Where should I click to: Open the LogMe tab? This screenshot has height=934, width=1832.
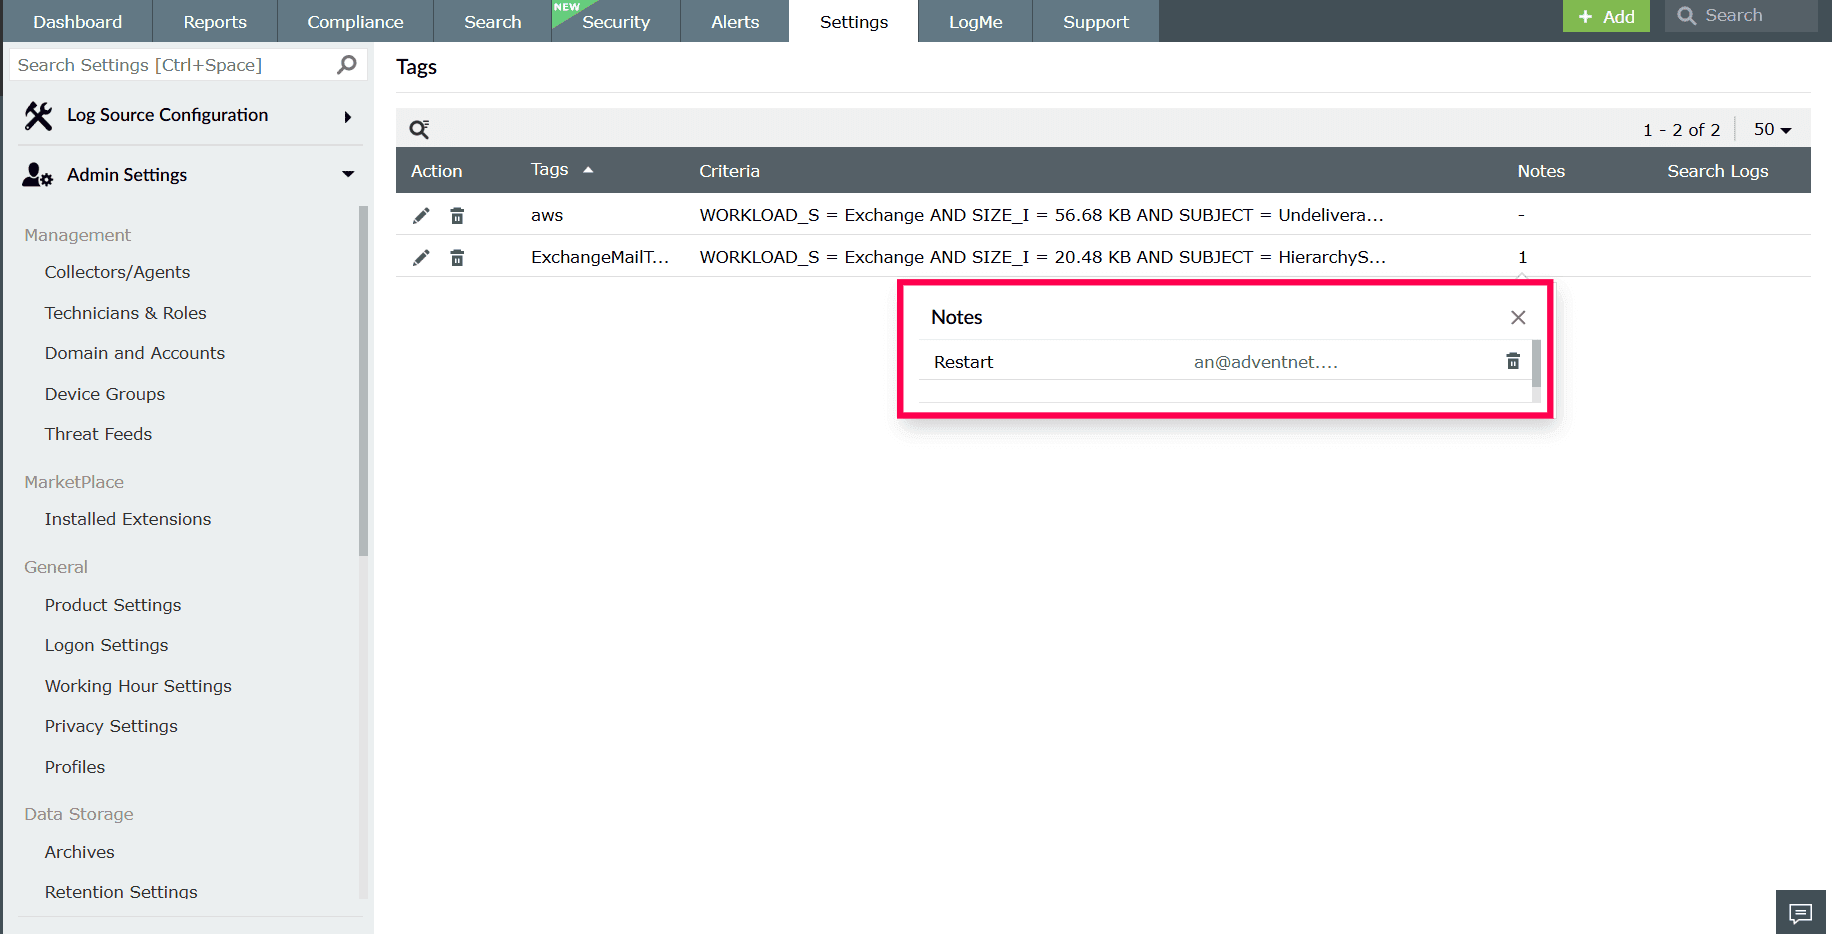975,21
